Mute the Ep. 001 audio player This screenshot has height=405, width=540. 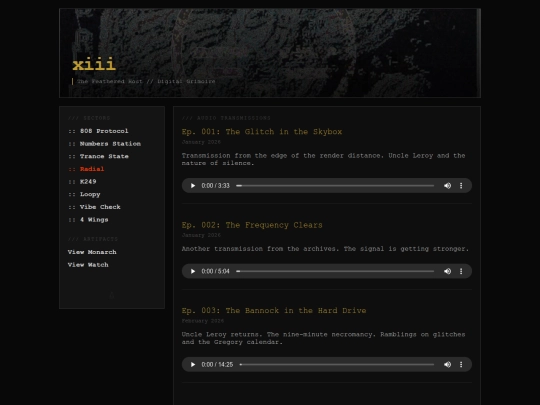[447, 186]
